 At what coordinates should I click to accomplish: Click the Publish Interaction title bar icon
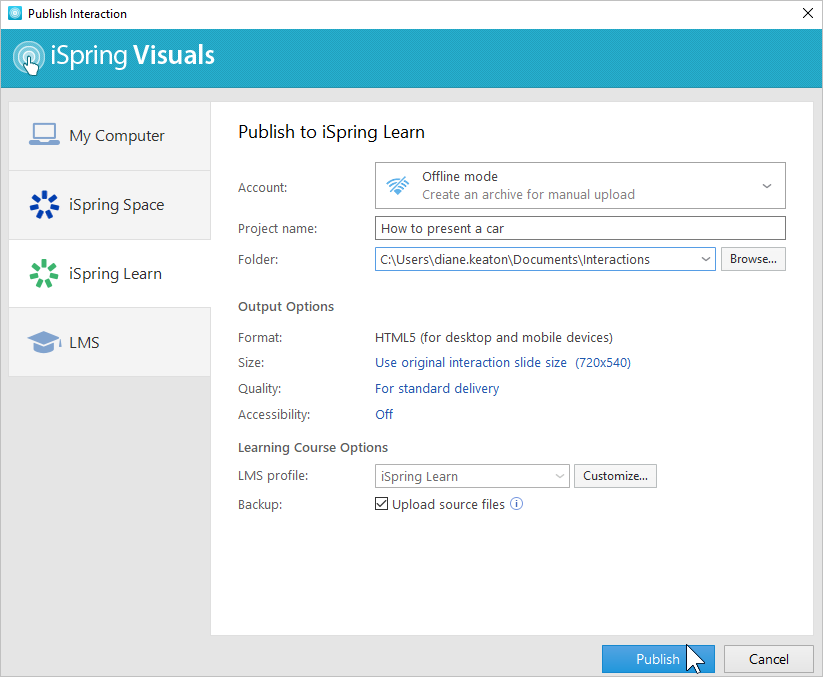[14, 14]
